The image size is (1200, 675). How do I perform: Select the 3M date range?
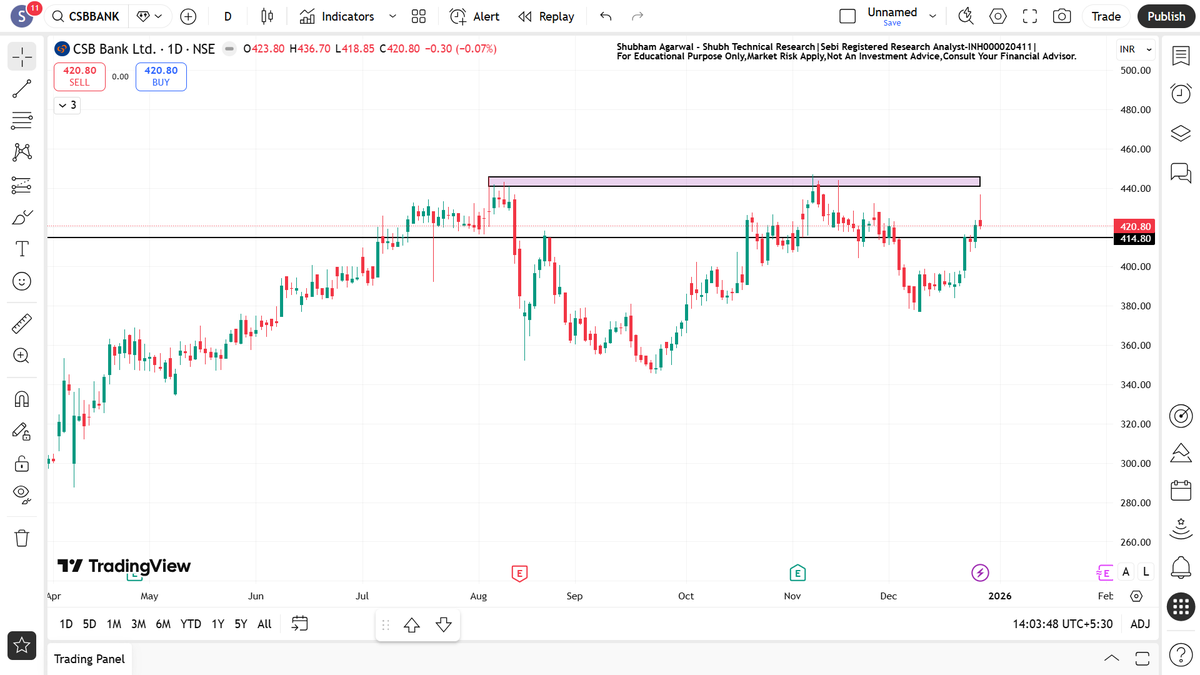138,624
